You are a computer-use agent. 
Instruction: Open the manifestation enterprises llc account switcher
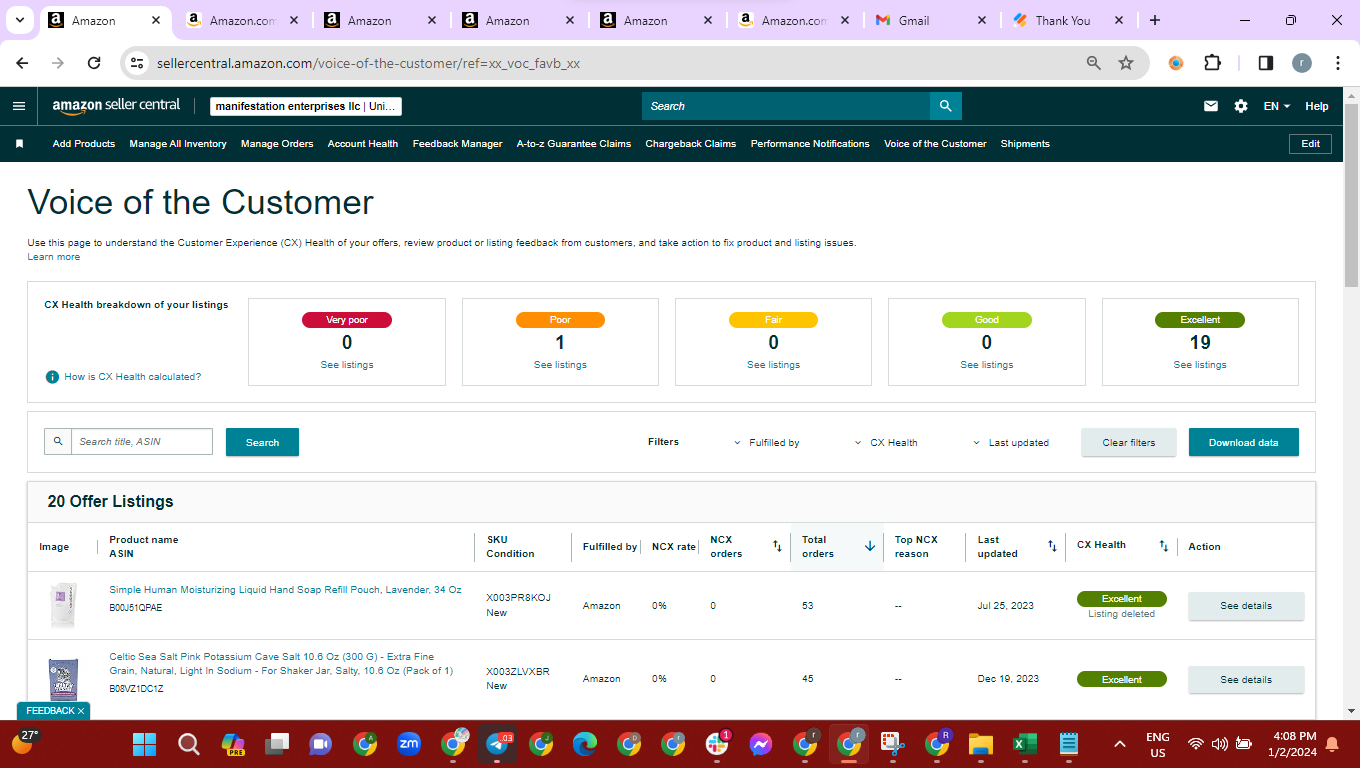pyautogui.click(x=306, y=106)
